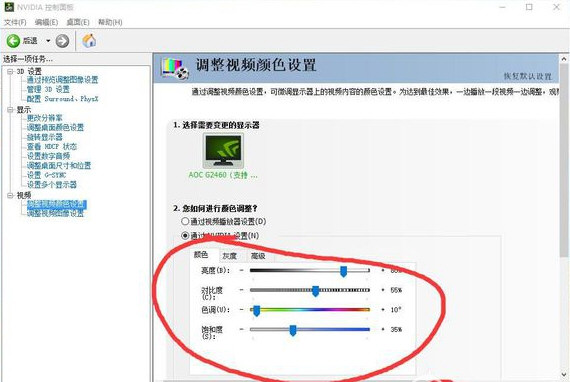Image resolution: width=570 pixels, height=382 pixels.
Task: Click the NVIDIA logo in title bar
Action: 9,7
